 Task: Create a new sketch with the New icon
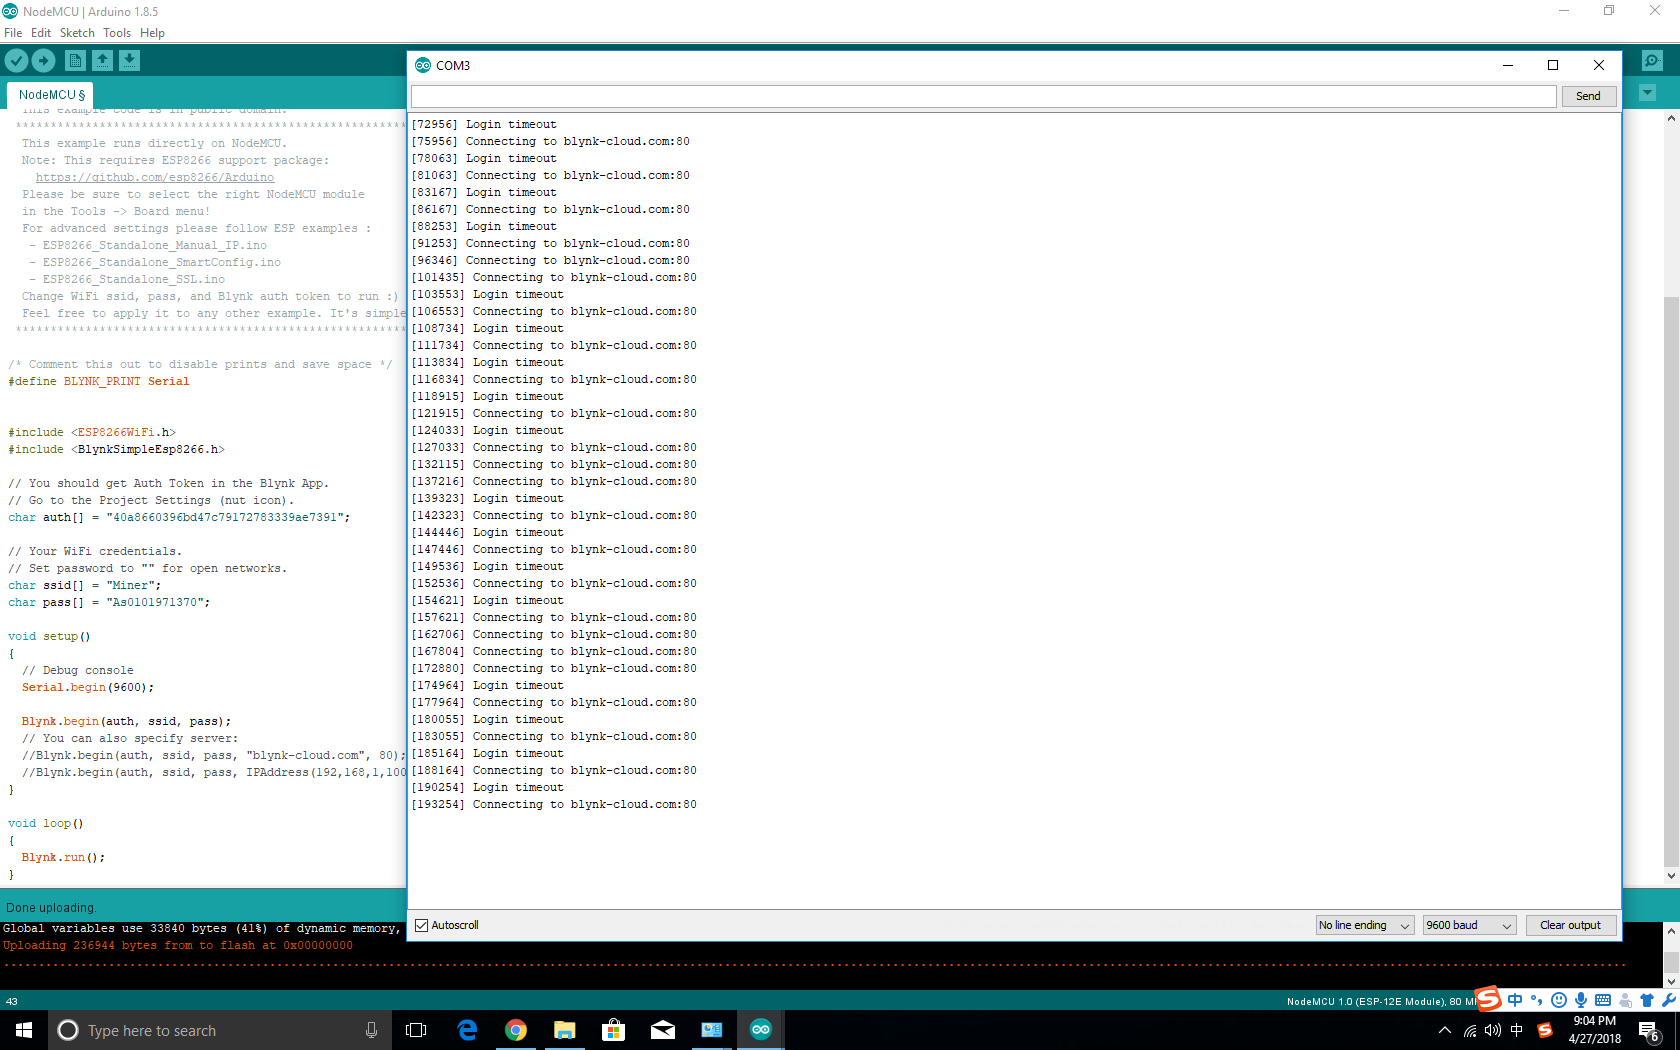pos(75,61)
